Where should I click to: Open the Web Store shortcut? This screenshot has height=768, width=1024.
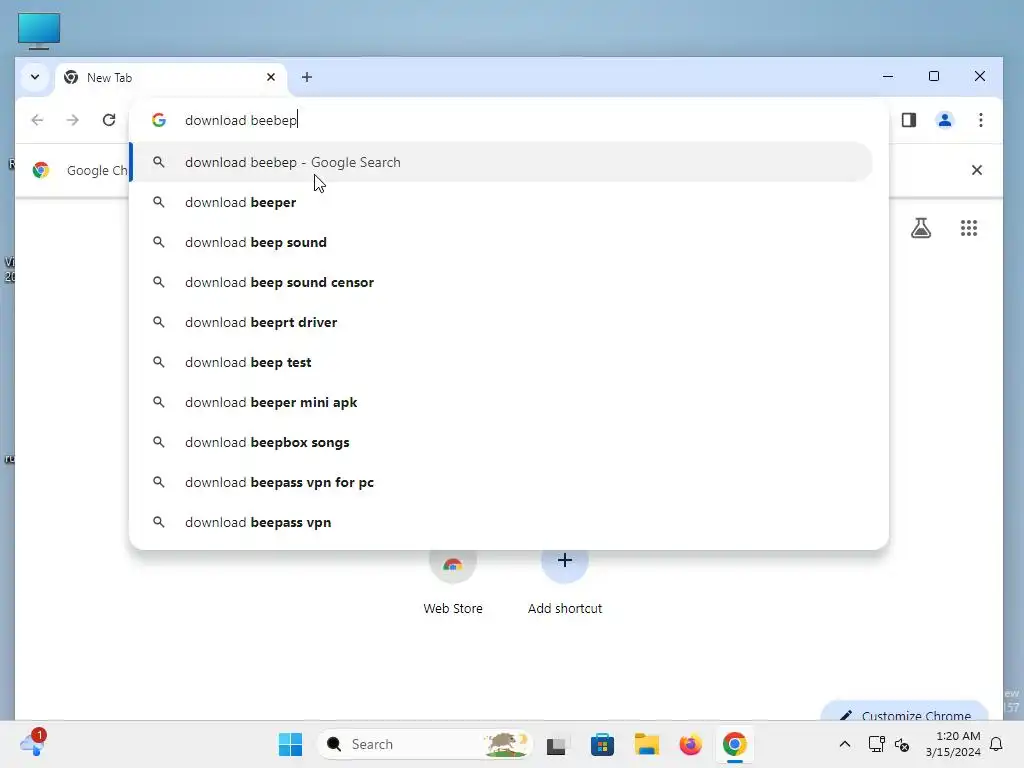click(x=453, y=582)
